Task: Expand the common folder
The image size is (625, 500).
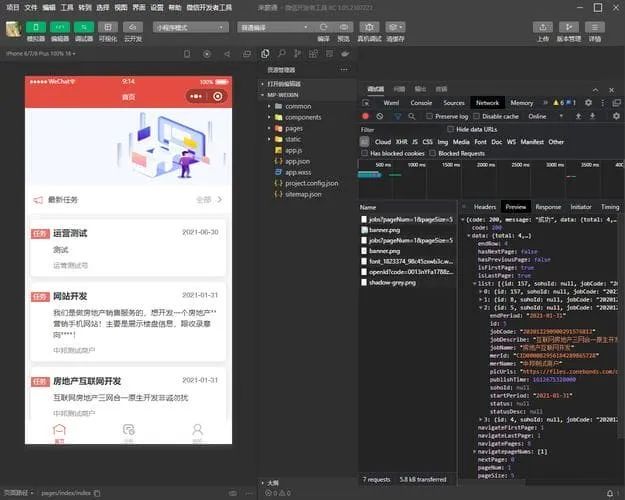Action: click(298, 106)
